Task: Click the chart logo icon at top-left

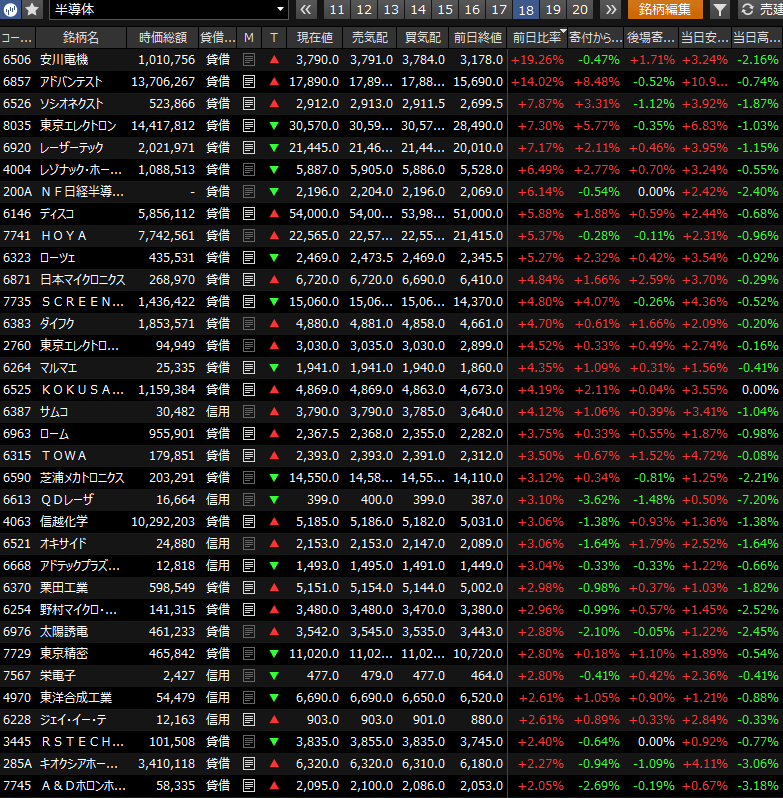Action: coord(10,10)
